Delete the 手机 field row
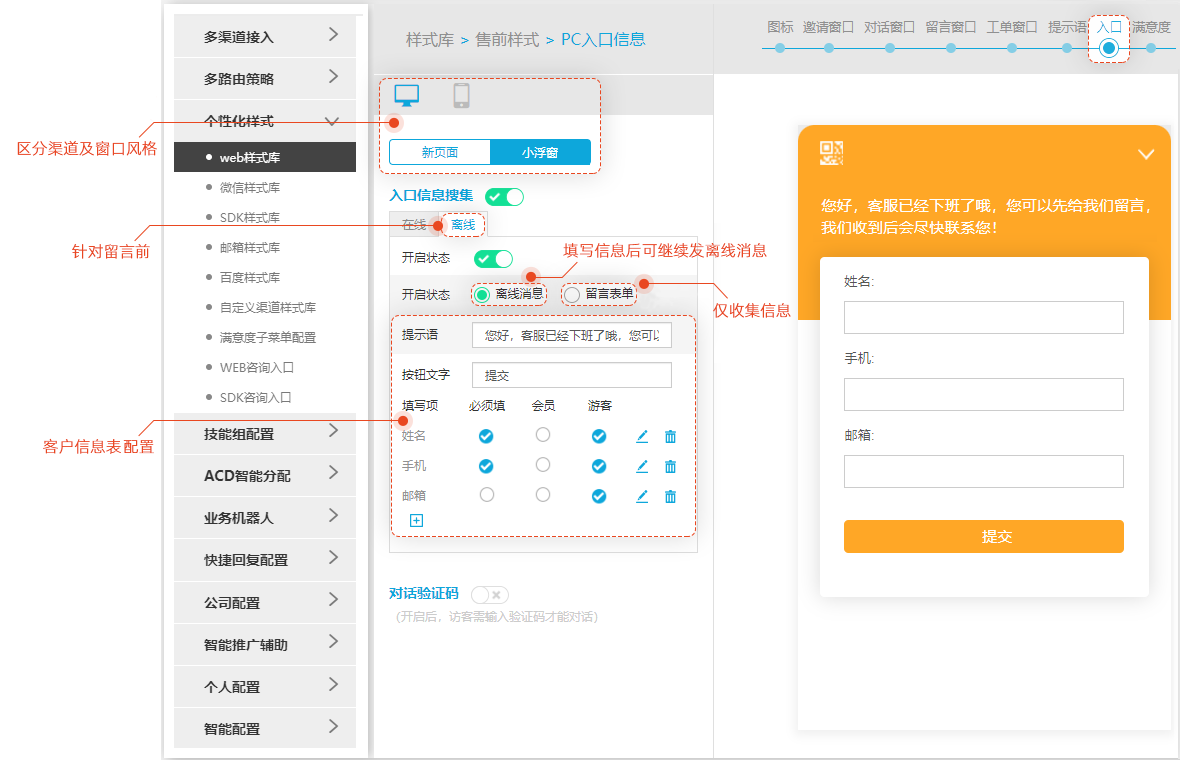Viewport: 1180px width, 760px height. [670, 466]
